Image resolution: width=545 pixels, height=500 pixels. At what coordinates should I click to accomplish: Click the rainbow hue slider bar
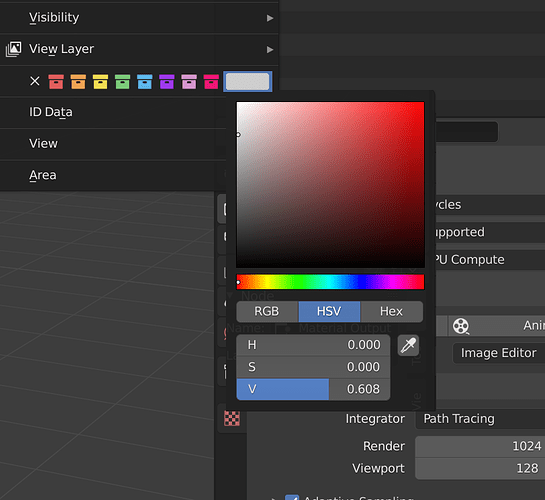tap(330, 282)
